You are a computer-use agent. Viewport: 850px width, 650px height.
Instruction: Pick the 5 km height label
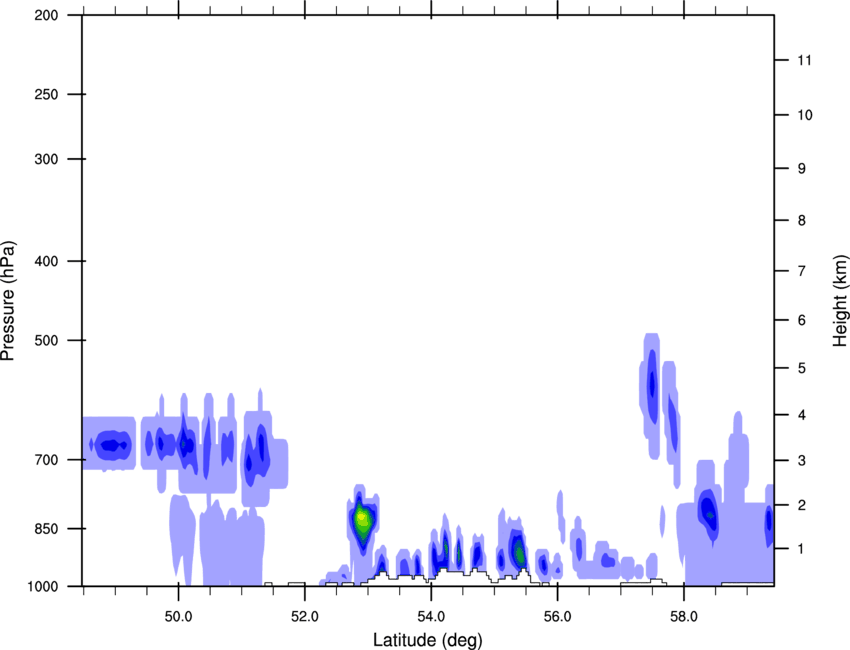point(802,368)
